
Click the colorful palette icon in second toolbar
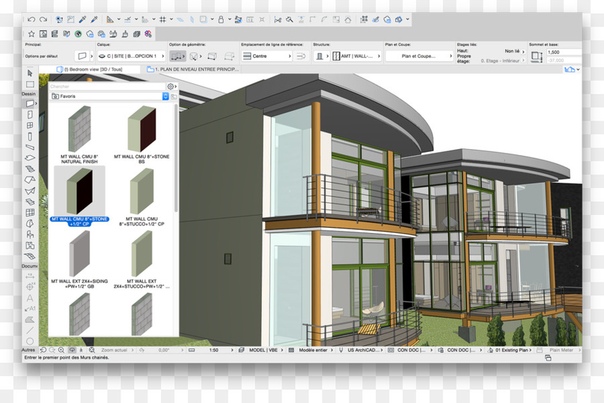148,34
